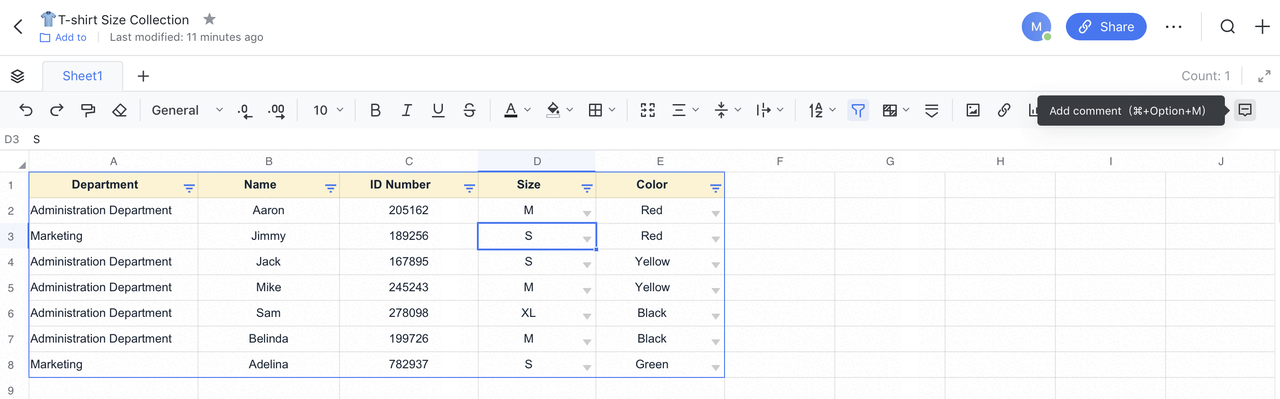Click the blue Share button
Screen dimensions: 1280x399
(1106, 27)
